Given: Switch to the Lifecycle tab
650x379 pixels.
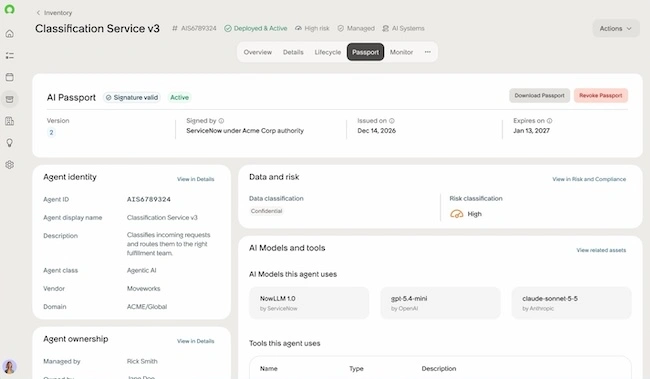Looking at the screenshot, I should coord(327,52).
